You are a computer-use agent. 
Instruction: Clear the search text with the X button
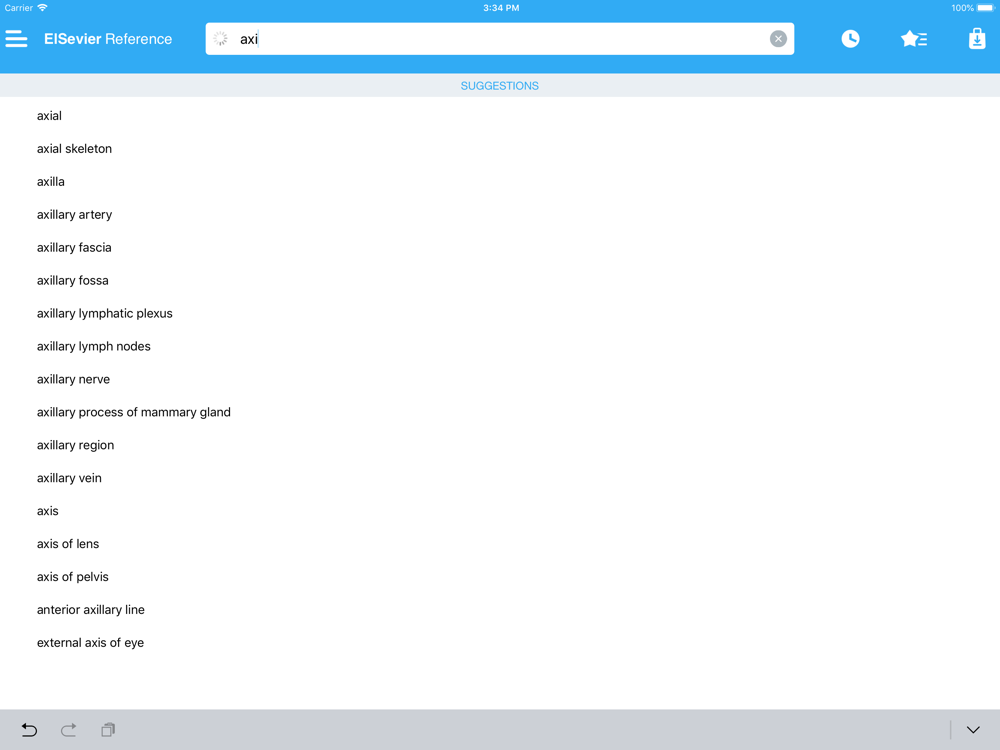point(778,39)
